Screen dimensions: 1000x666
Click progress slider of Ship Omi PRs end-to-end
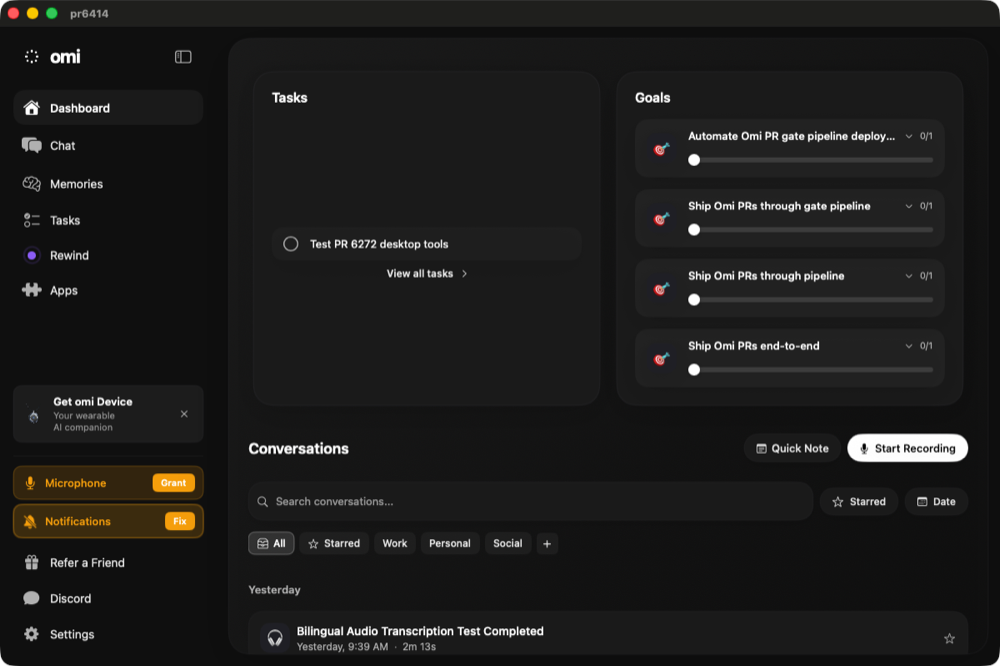811,369
